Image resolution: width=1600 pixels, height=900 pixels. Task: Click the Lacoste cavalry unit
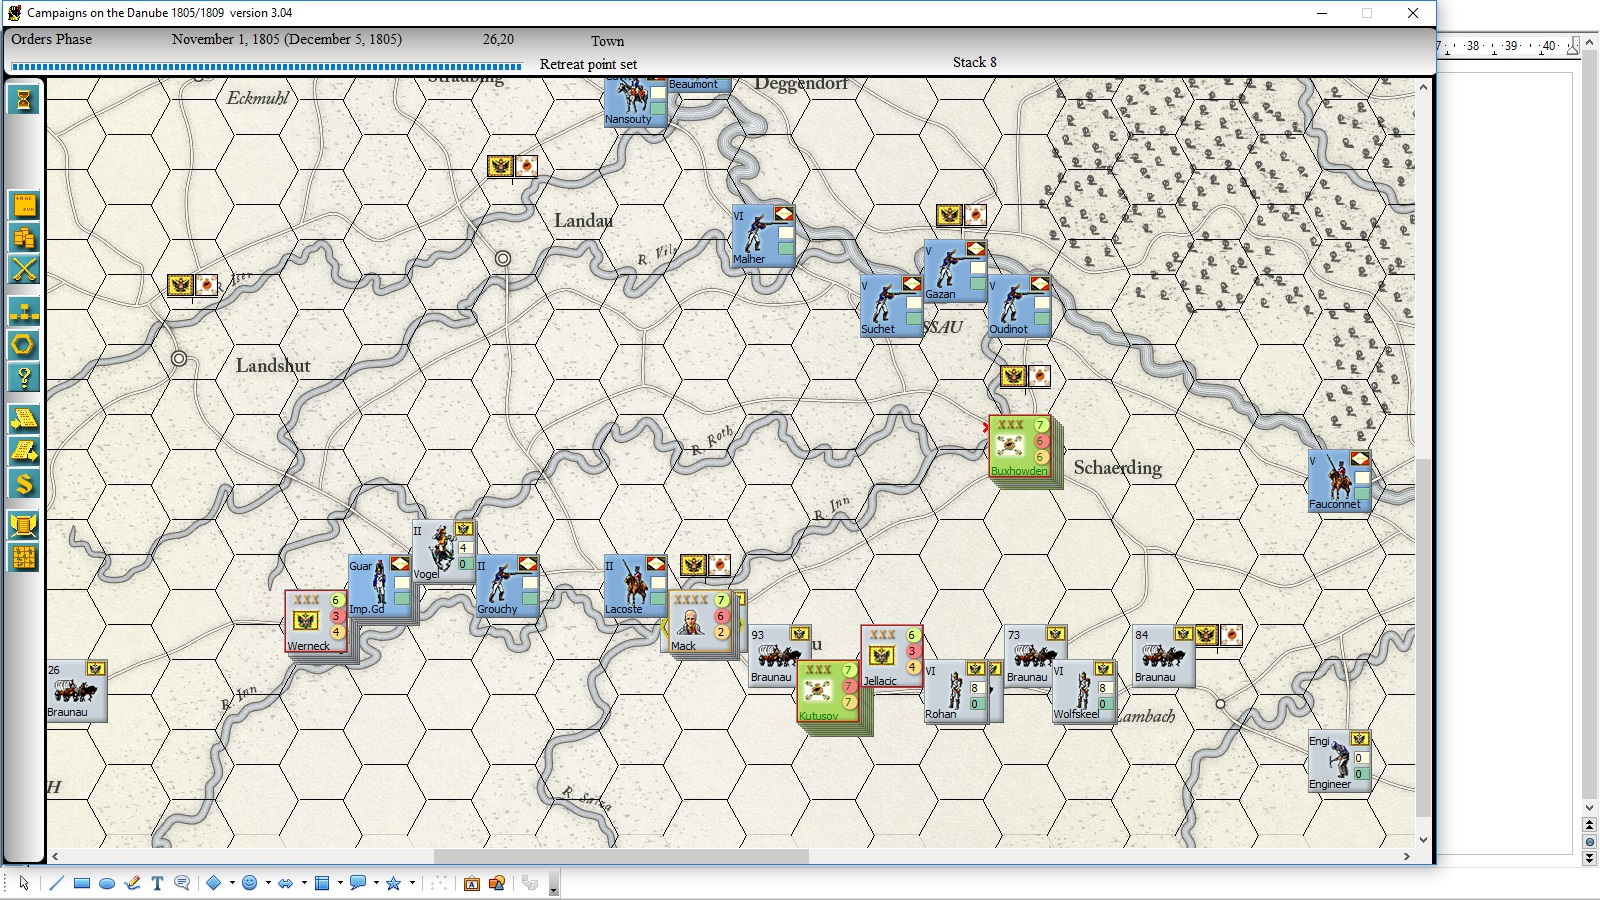point(636,586)
